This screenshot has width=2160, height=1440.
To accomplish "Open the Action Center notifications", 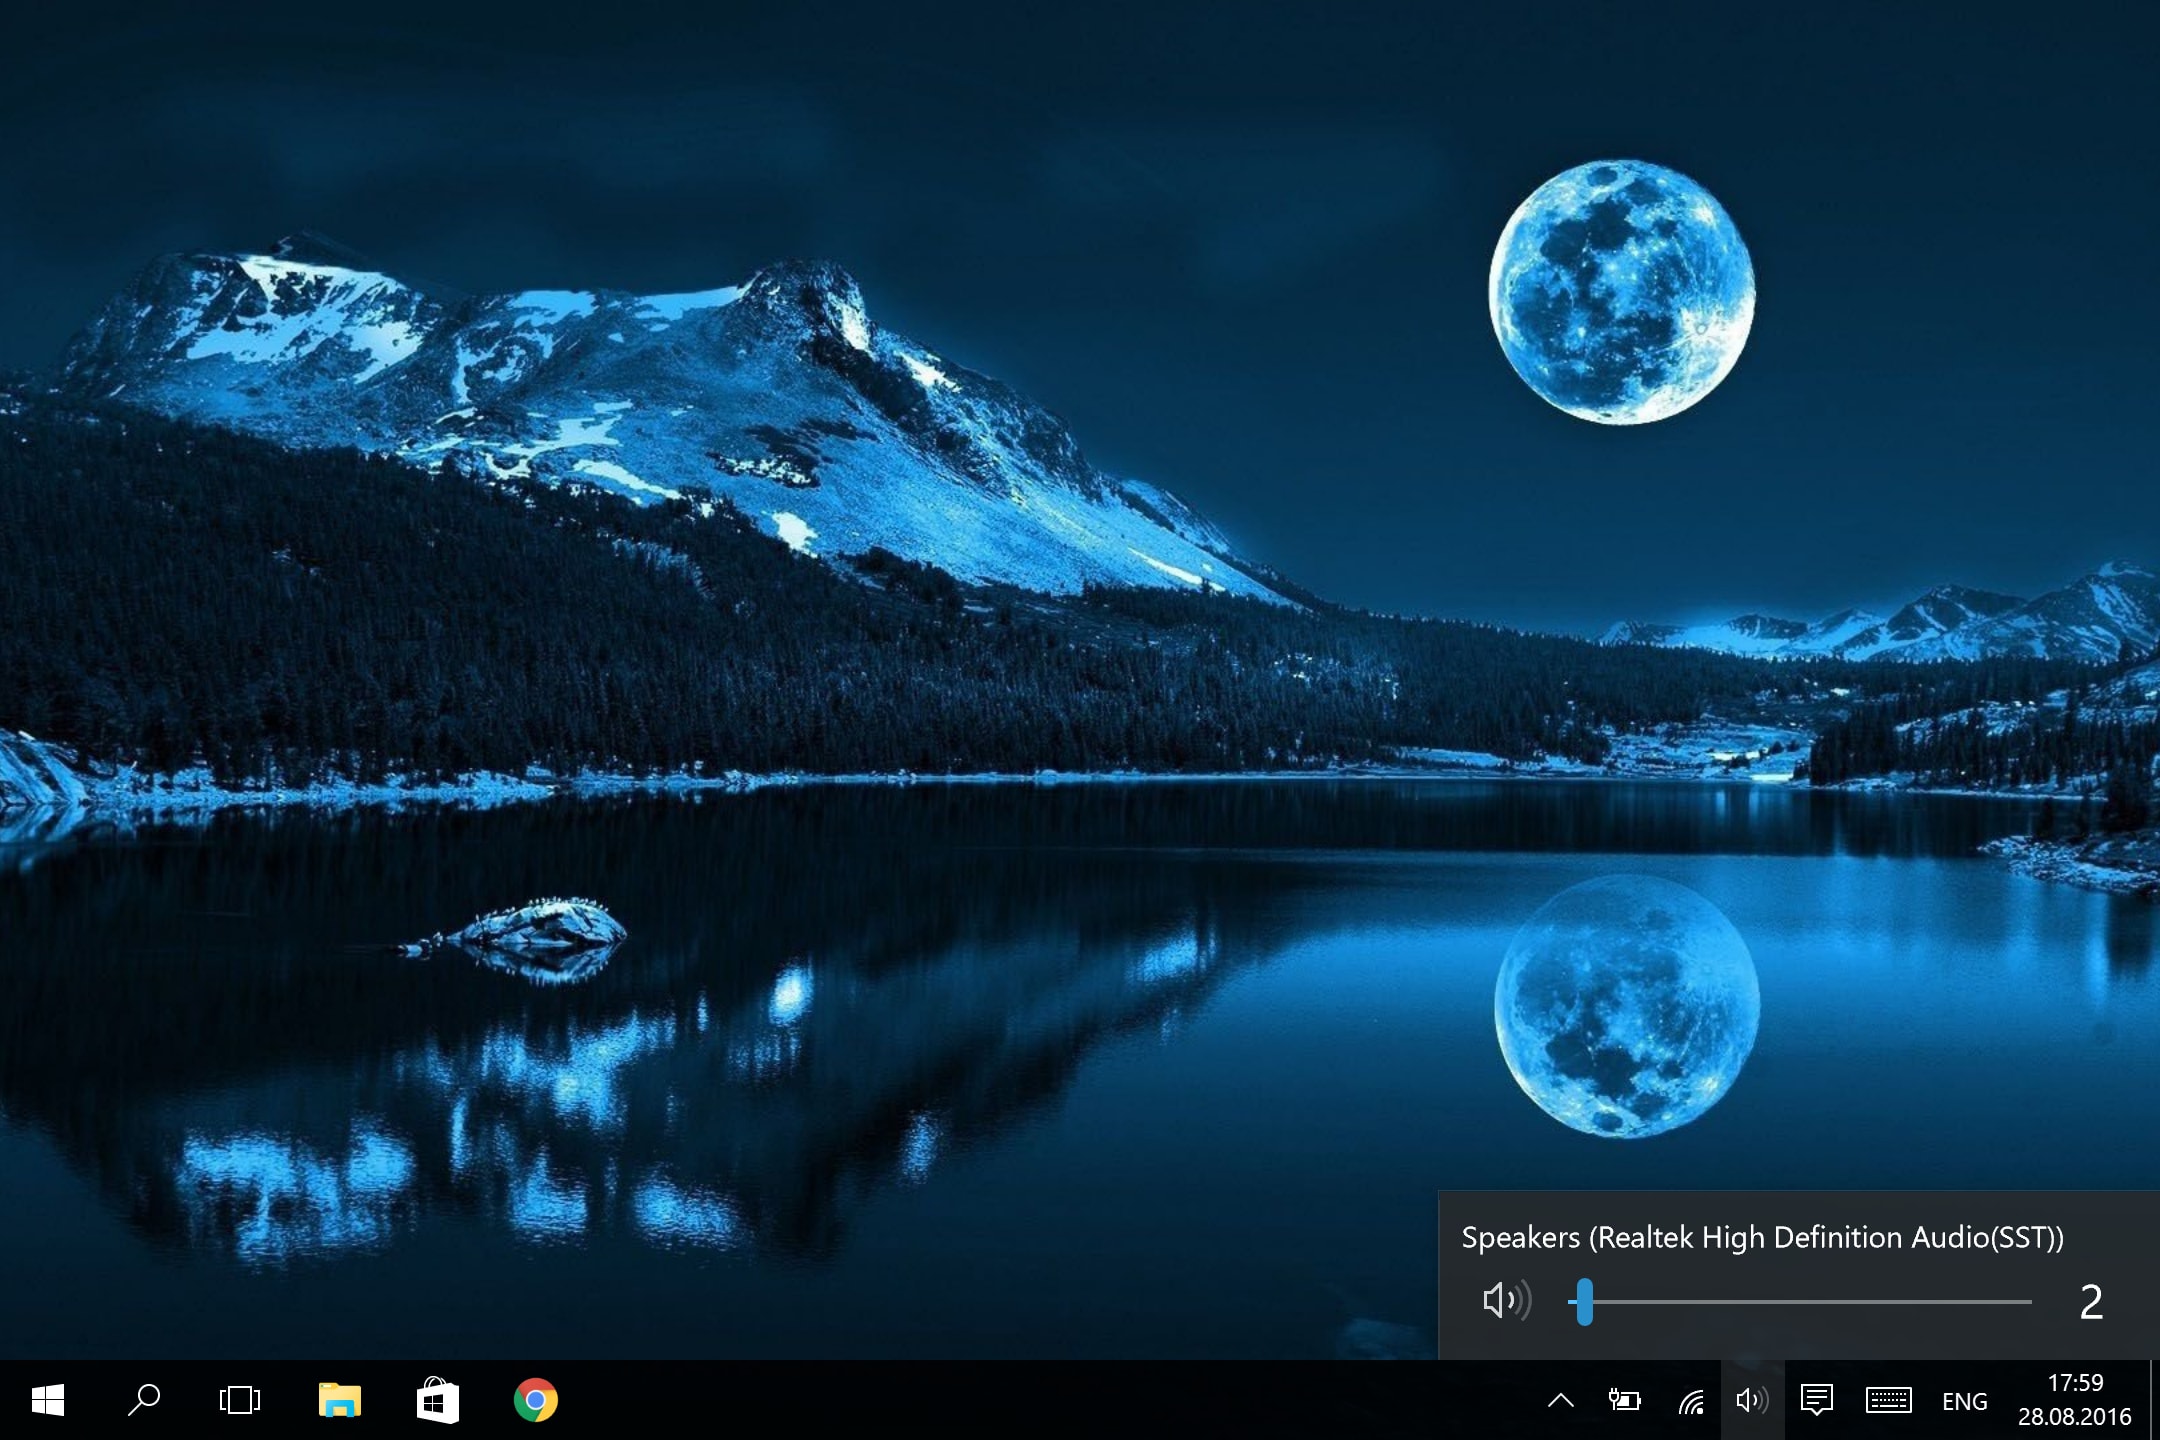I will click(1816, 1400).
